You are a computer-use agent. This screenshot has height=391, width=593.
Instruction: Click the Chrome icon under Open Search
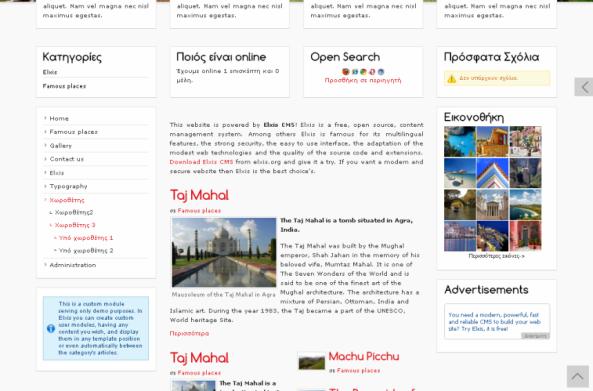point(363,71)
